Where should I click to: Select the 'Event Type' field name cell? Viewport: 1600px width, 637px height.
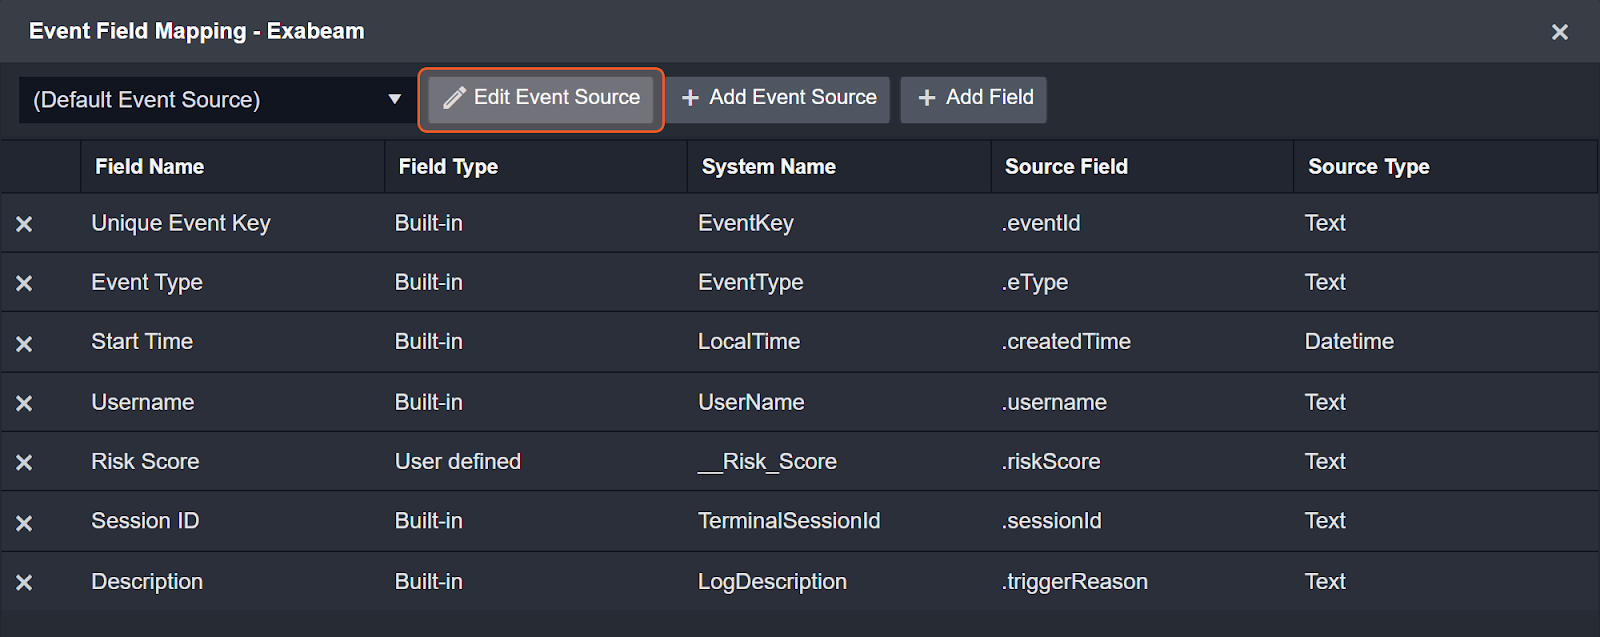click(x=147, y=282)
